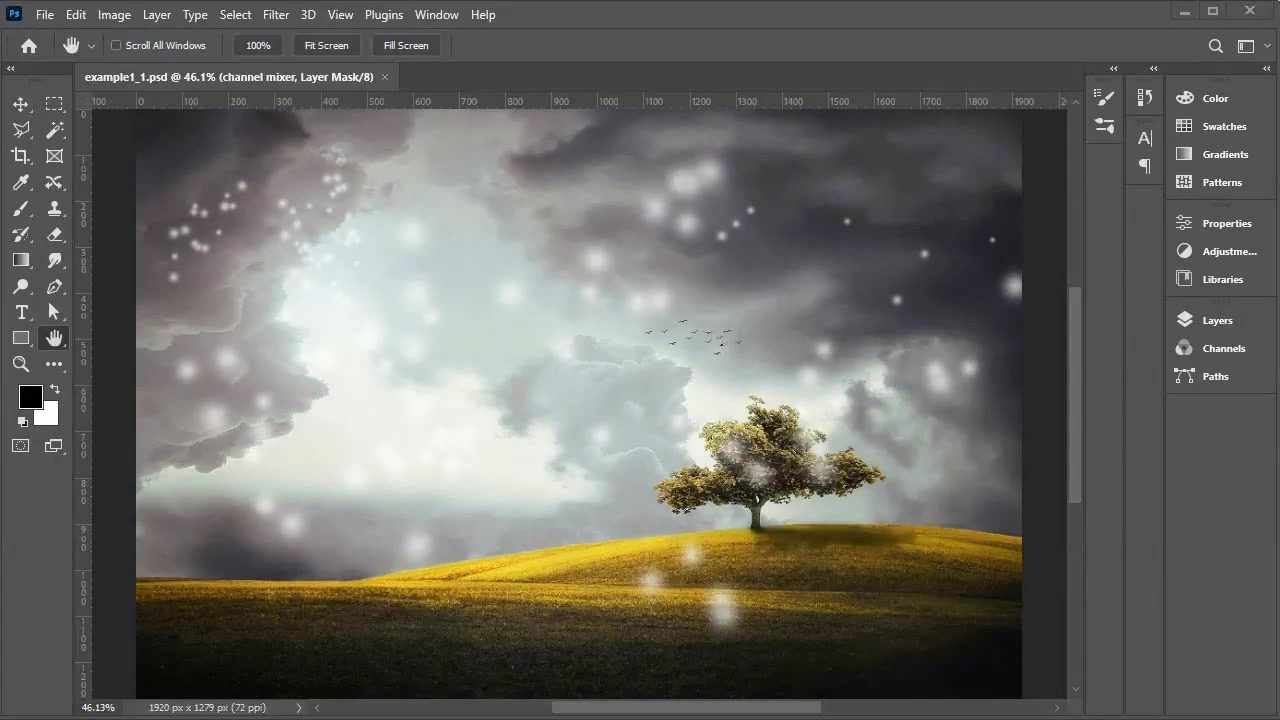
Task: Enable Scroll All Windows checkbox
Action: (116, 45)
